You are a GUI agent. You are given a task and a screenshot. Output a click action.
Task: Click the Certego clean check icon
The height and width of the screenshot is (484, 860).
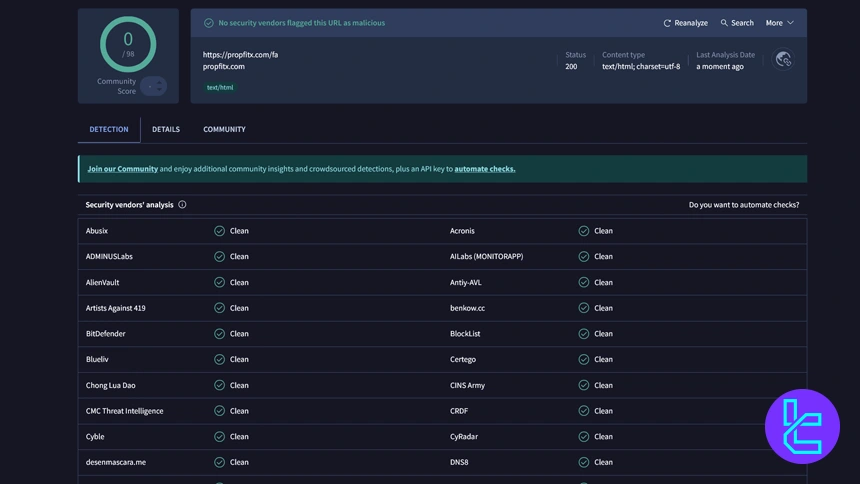pyautogui.click(x=584, y=359)
